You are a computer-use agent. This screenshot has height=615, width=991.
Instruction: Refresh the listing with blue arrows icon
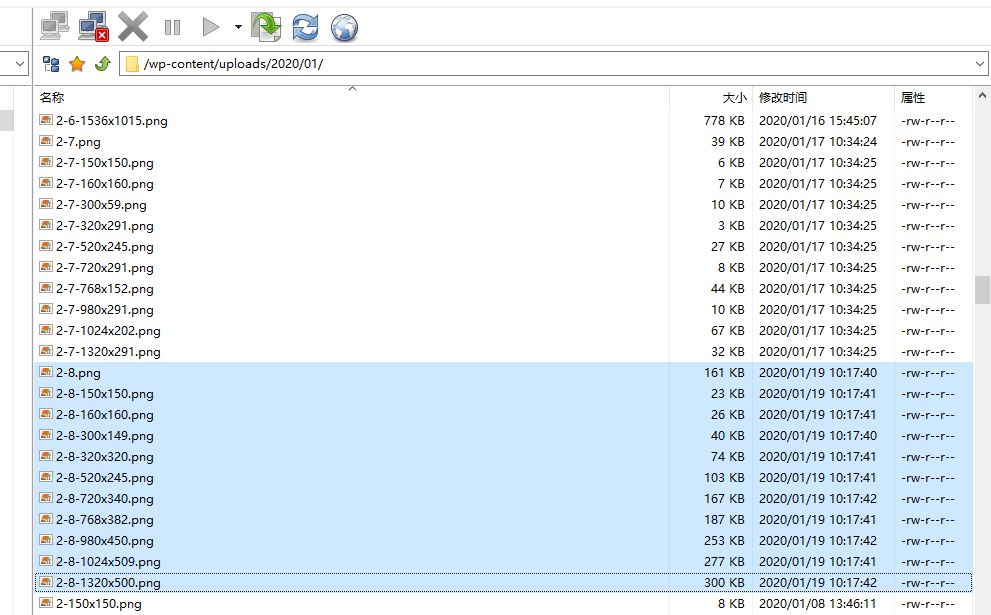(x=305, y=27)
